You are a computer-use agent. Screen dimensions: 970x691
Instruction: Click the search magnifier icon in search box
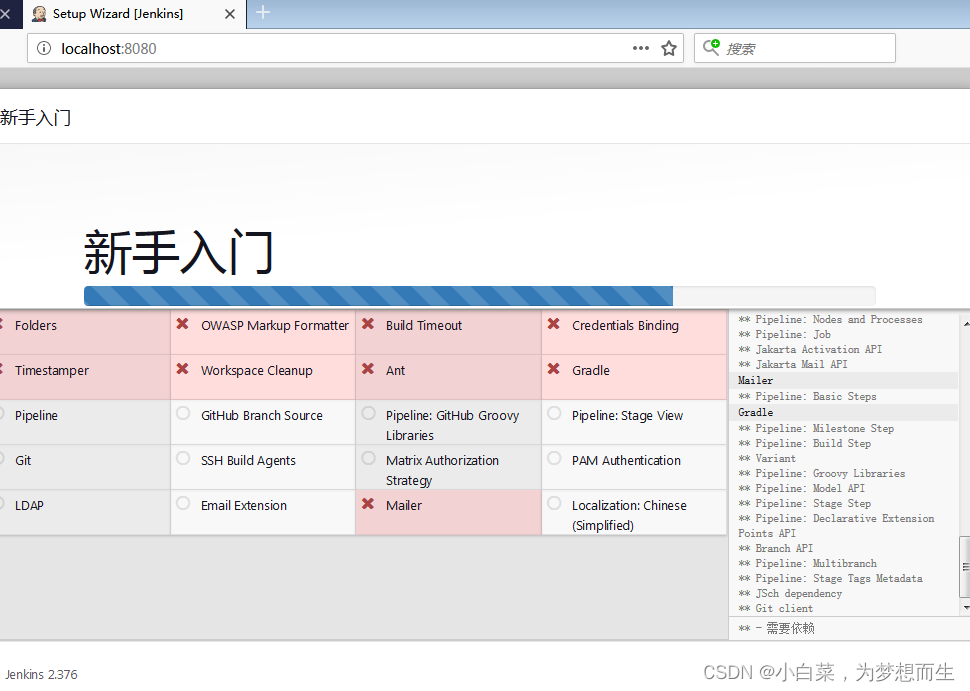[711, 47]
